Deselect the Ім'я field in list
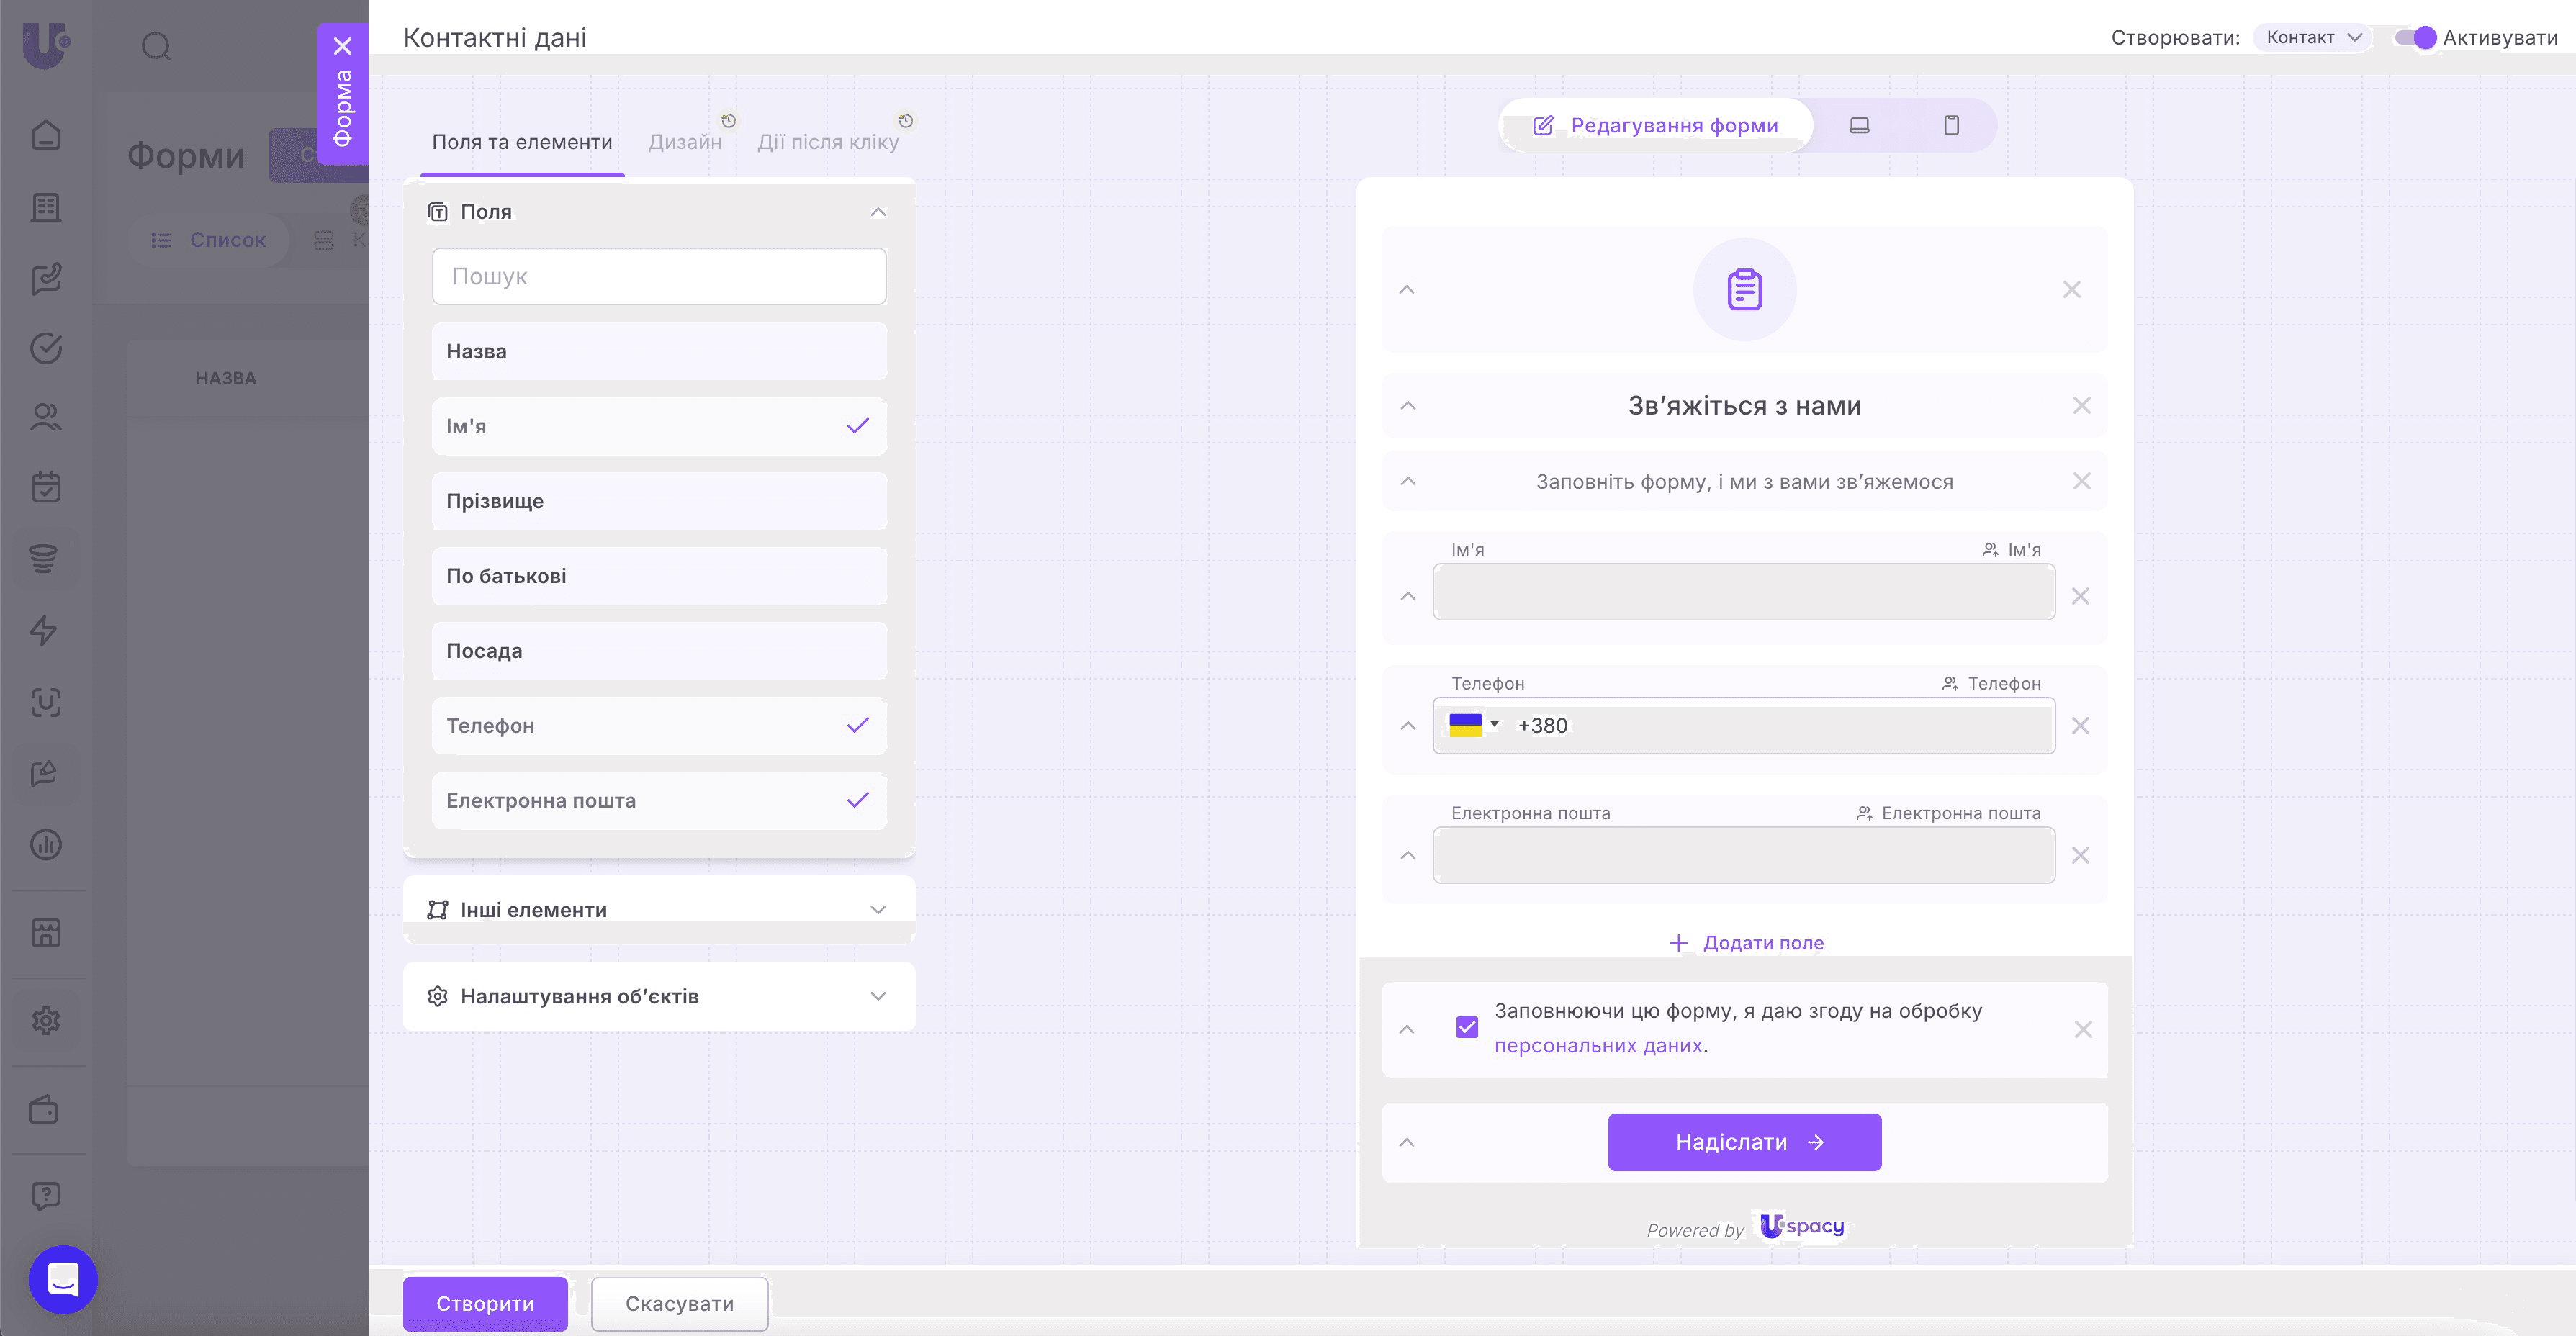This screenshot has height=1336, width=2576. (x=658, y=426)
